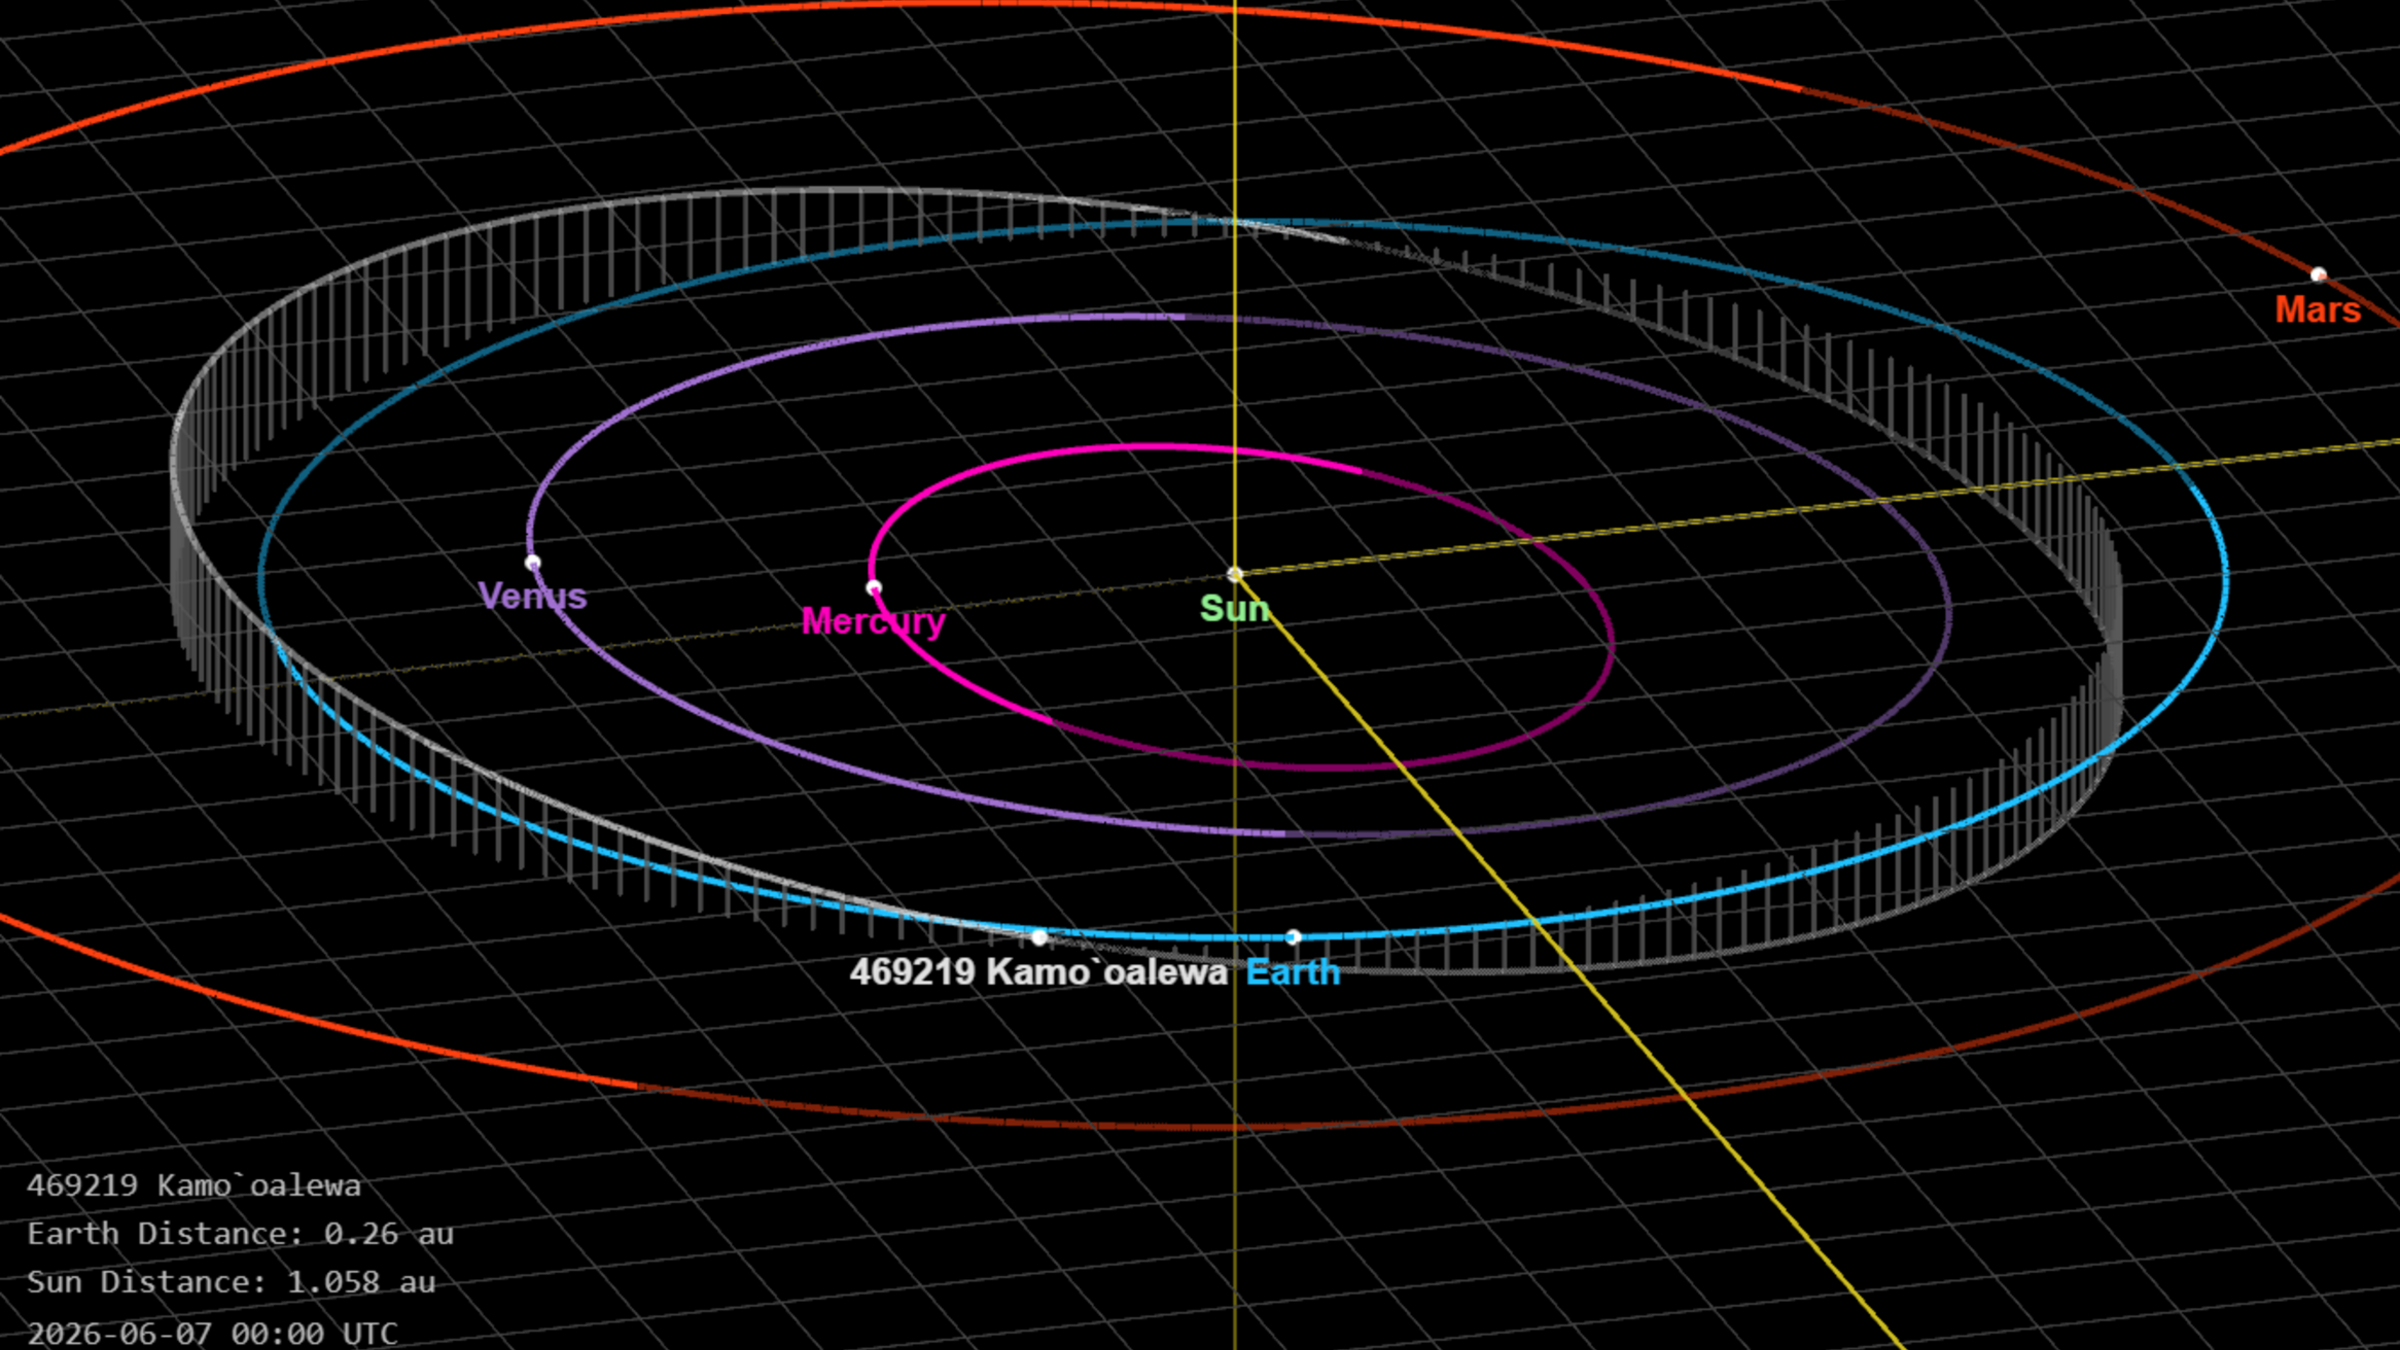The height and width of the screenshot is (1350, 2400).
Task: Click the 2026-06-07 00:00 UTC date text
Action: (x=212, y=1333)
